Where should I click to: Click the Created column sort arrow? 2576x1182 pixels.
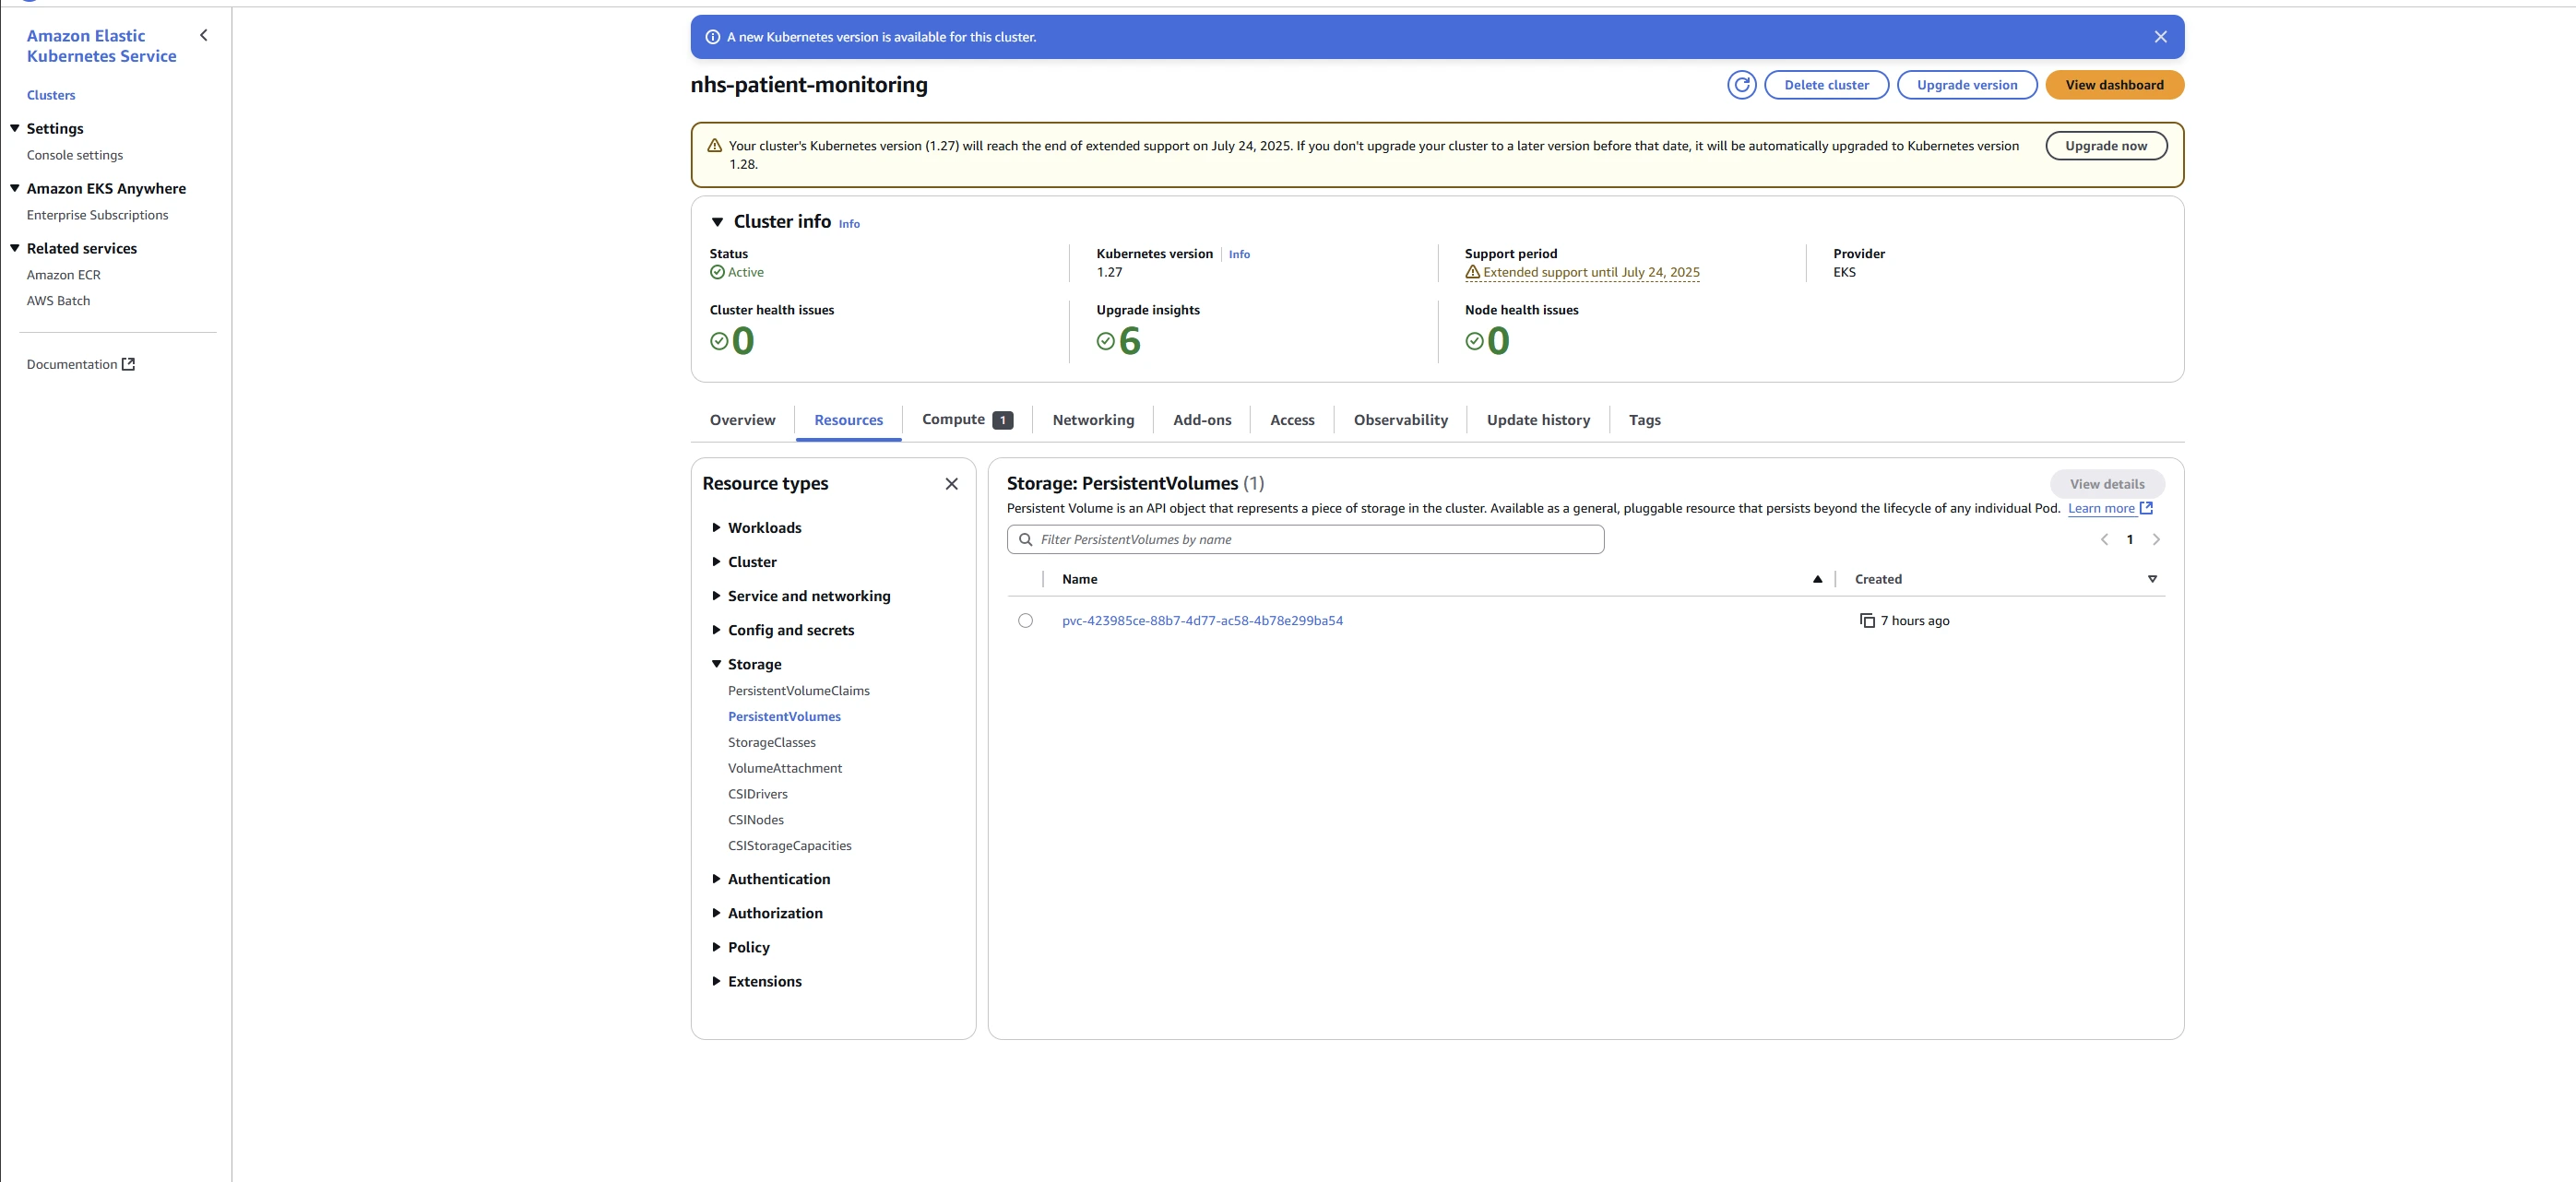point(2152,579)
